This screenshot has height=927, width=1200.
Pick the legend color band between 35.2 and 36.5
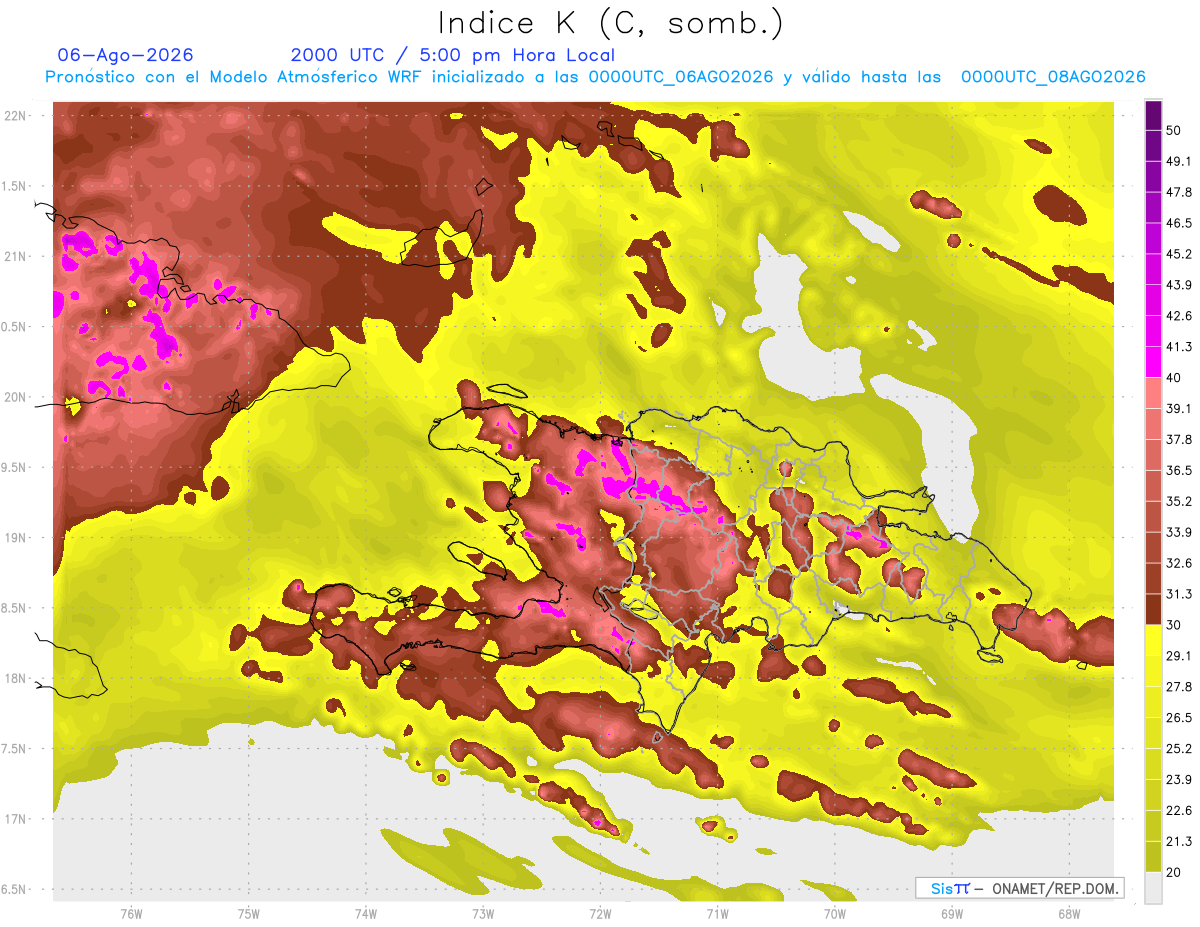(x=1154, y=486)
